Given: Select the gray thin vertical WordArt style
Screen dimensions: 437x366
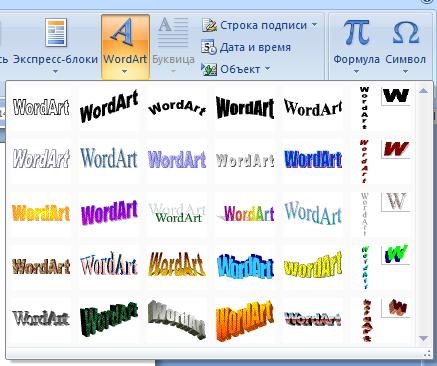Looking at the screenshot, I should [x=365, y=214].
